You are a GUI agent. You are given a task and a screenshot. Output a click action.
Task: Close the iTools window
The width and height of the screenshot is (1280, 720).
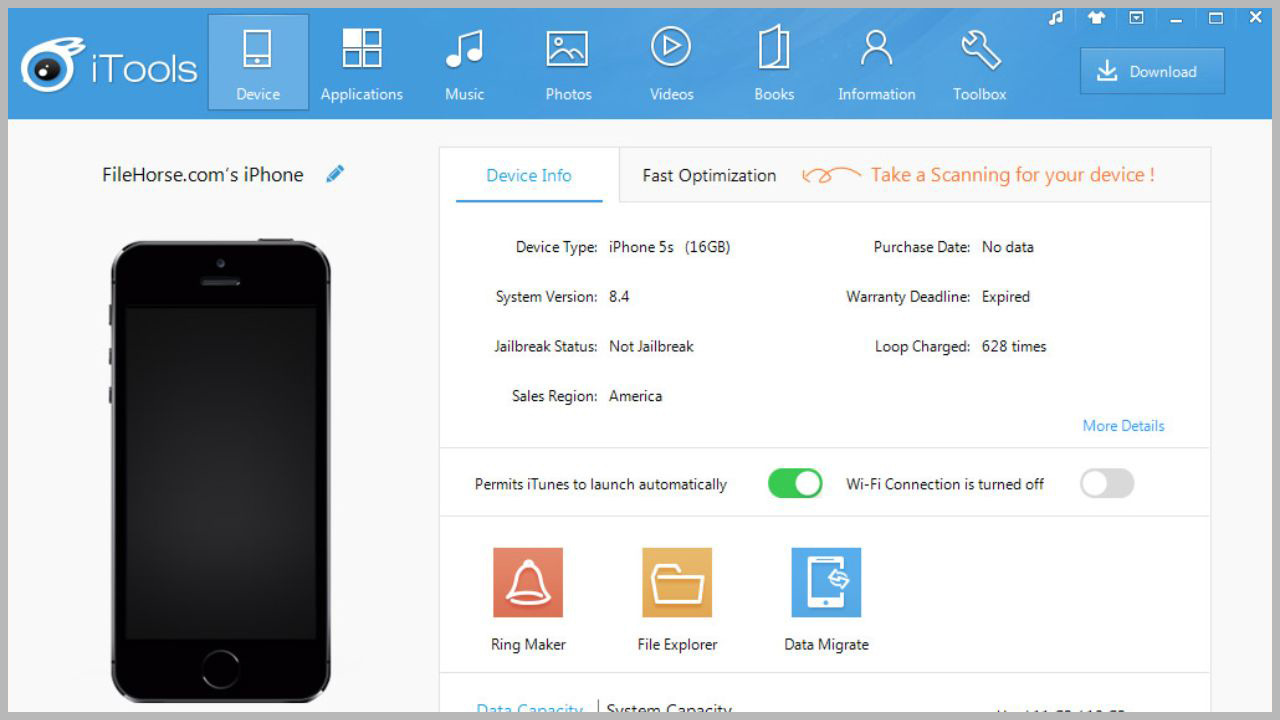[1256, 17]
